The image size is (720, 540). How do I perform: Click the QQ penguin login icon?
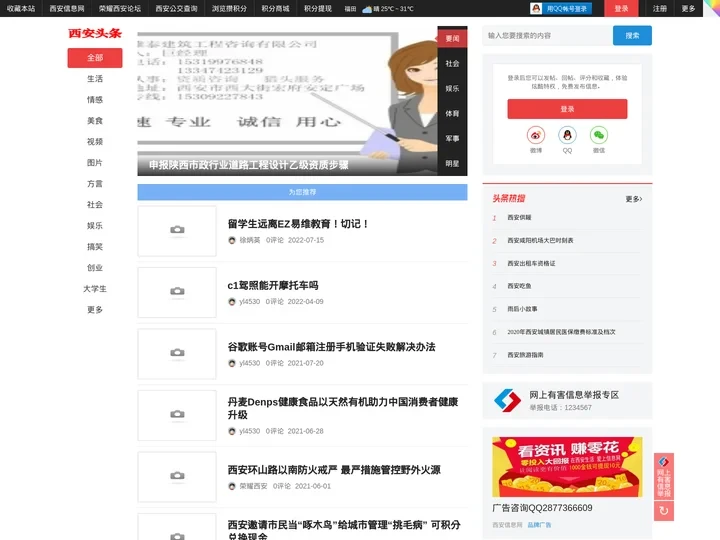point(567,135)
